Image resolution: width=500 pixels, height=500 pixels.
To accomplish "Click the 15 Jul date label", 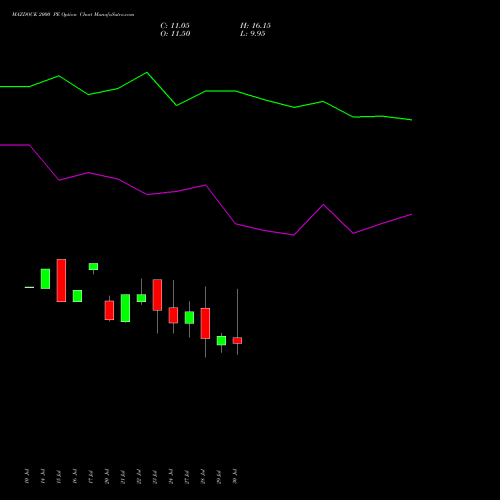I will click(59, 476).
